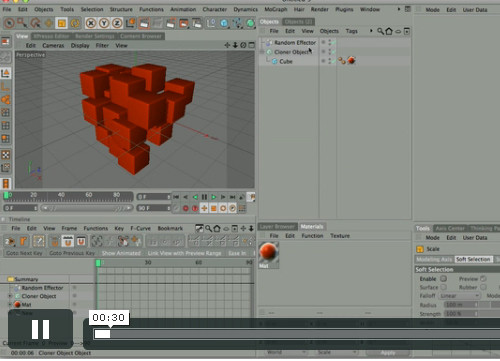
Task: Select Random Effector in Object Manager
Action: click(x=295, y=43)
